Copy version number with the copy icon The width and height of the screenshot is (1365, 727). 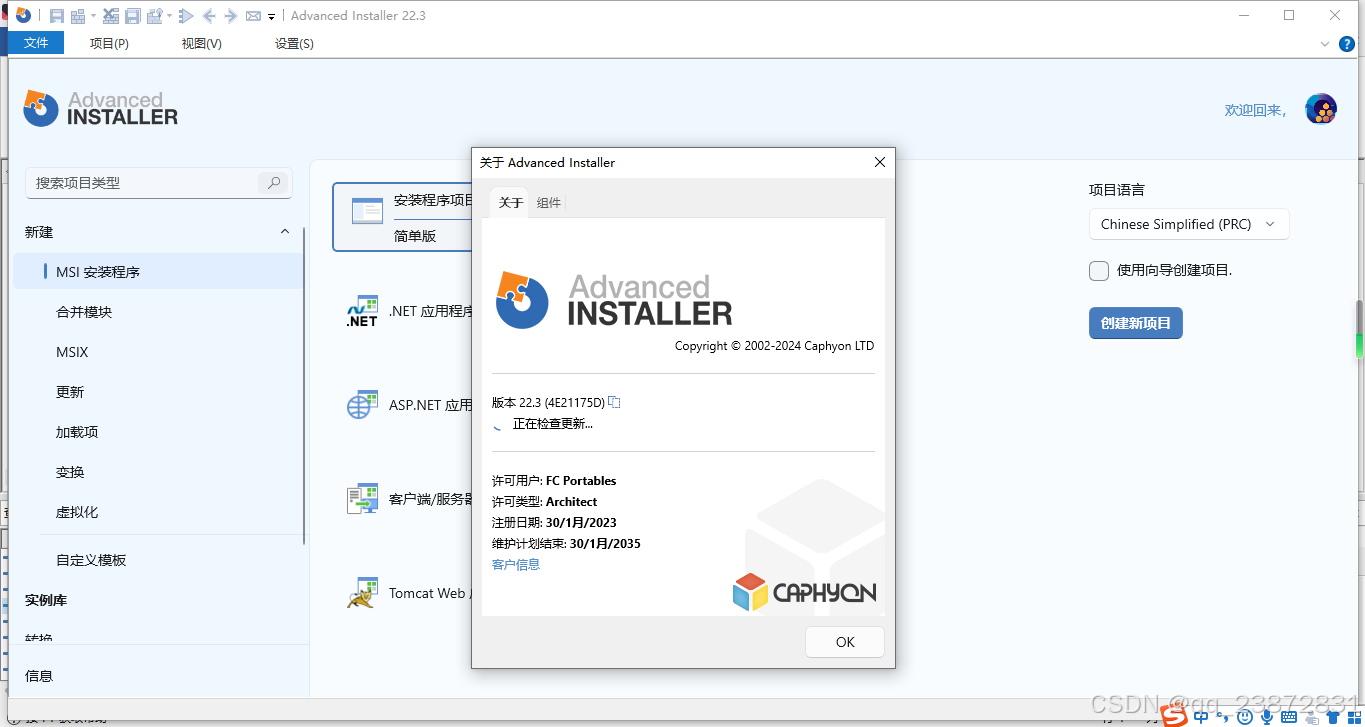click(614, 402)
